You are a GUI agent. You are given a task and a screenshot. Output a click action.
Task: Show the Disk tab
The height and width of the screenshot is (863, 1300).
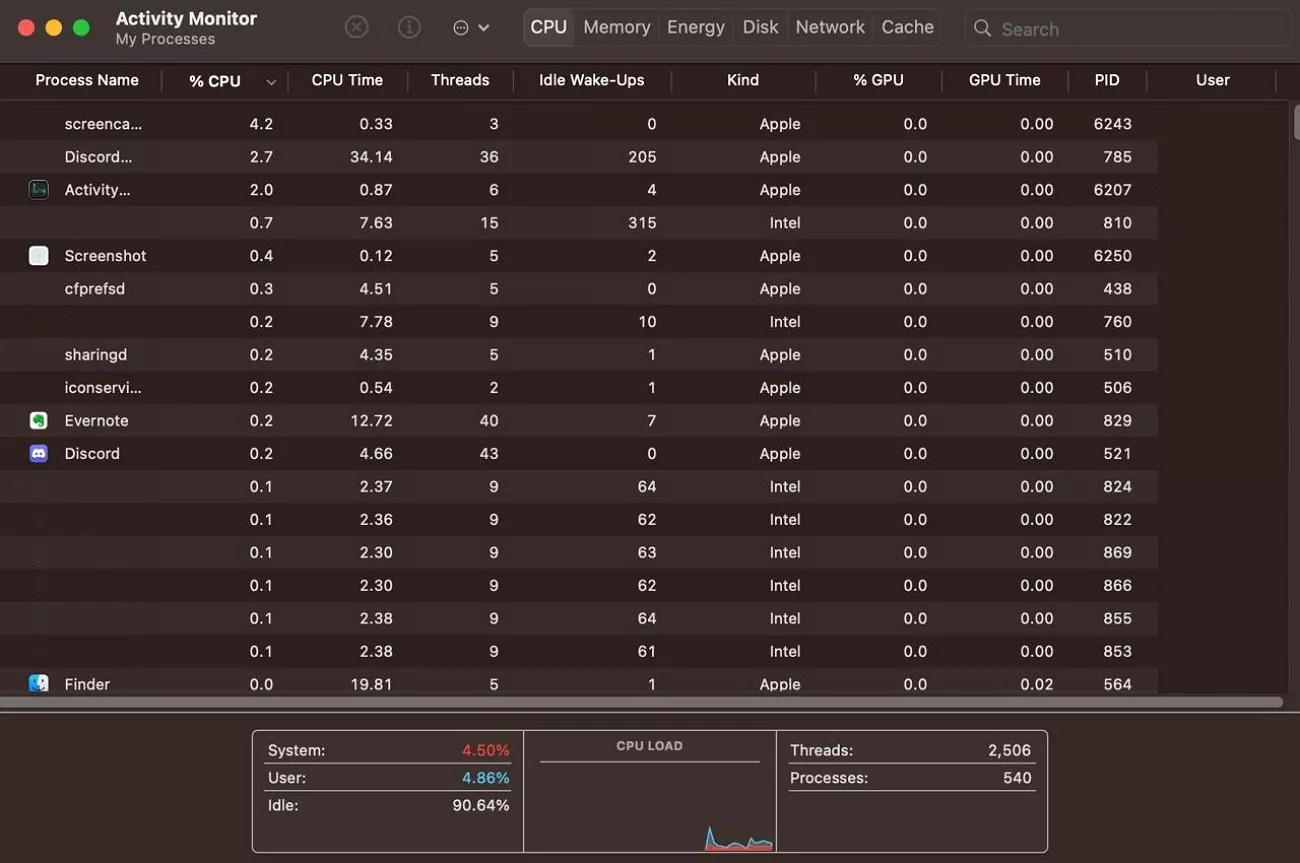click(760, 28)
